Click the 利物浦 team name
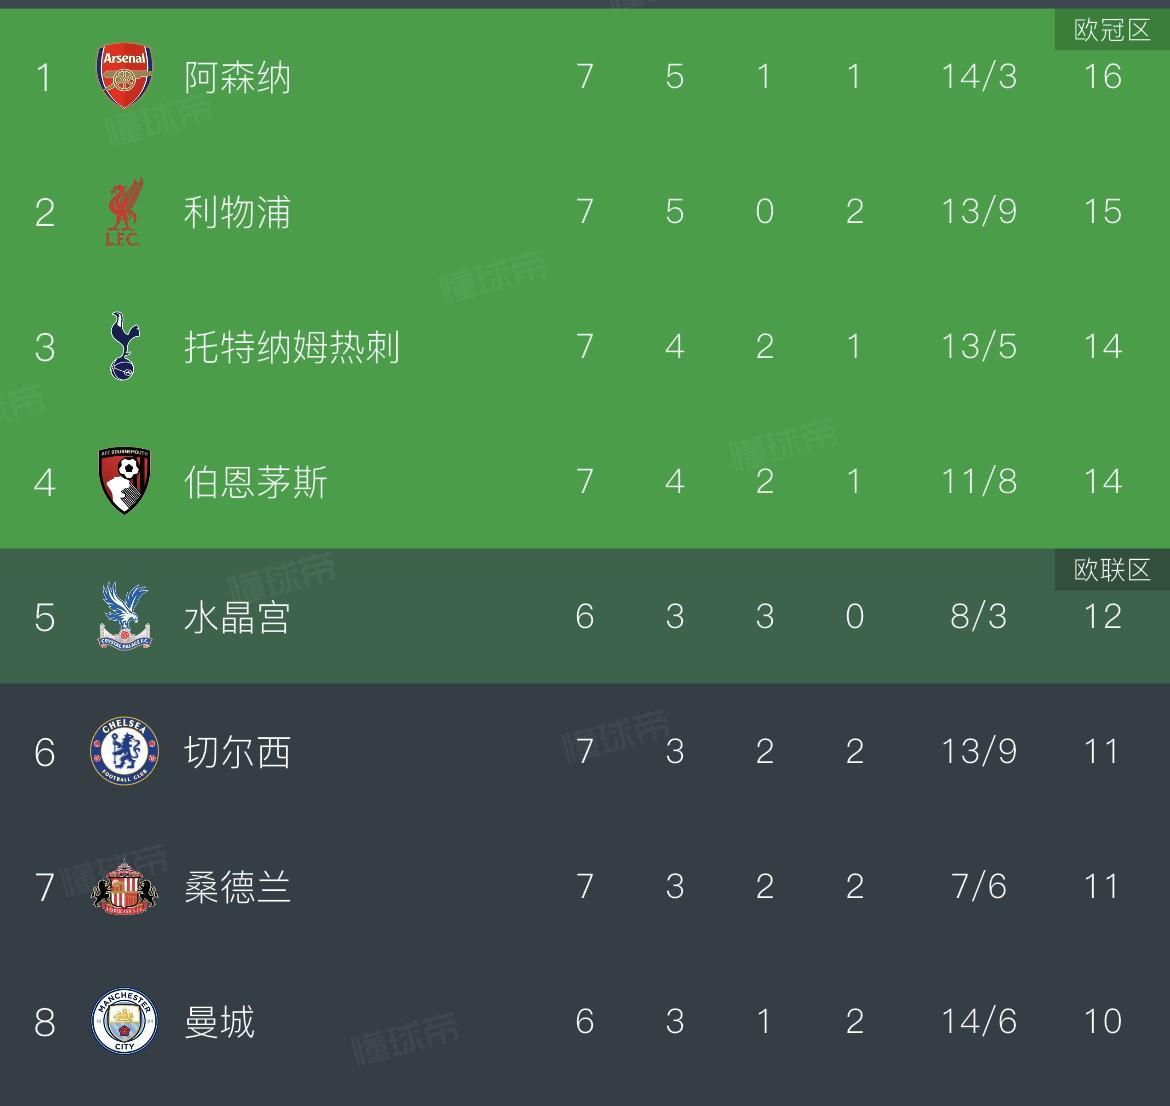1170x1106 pixels. click(x=237, y=212)
